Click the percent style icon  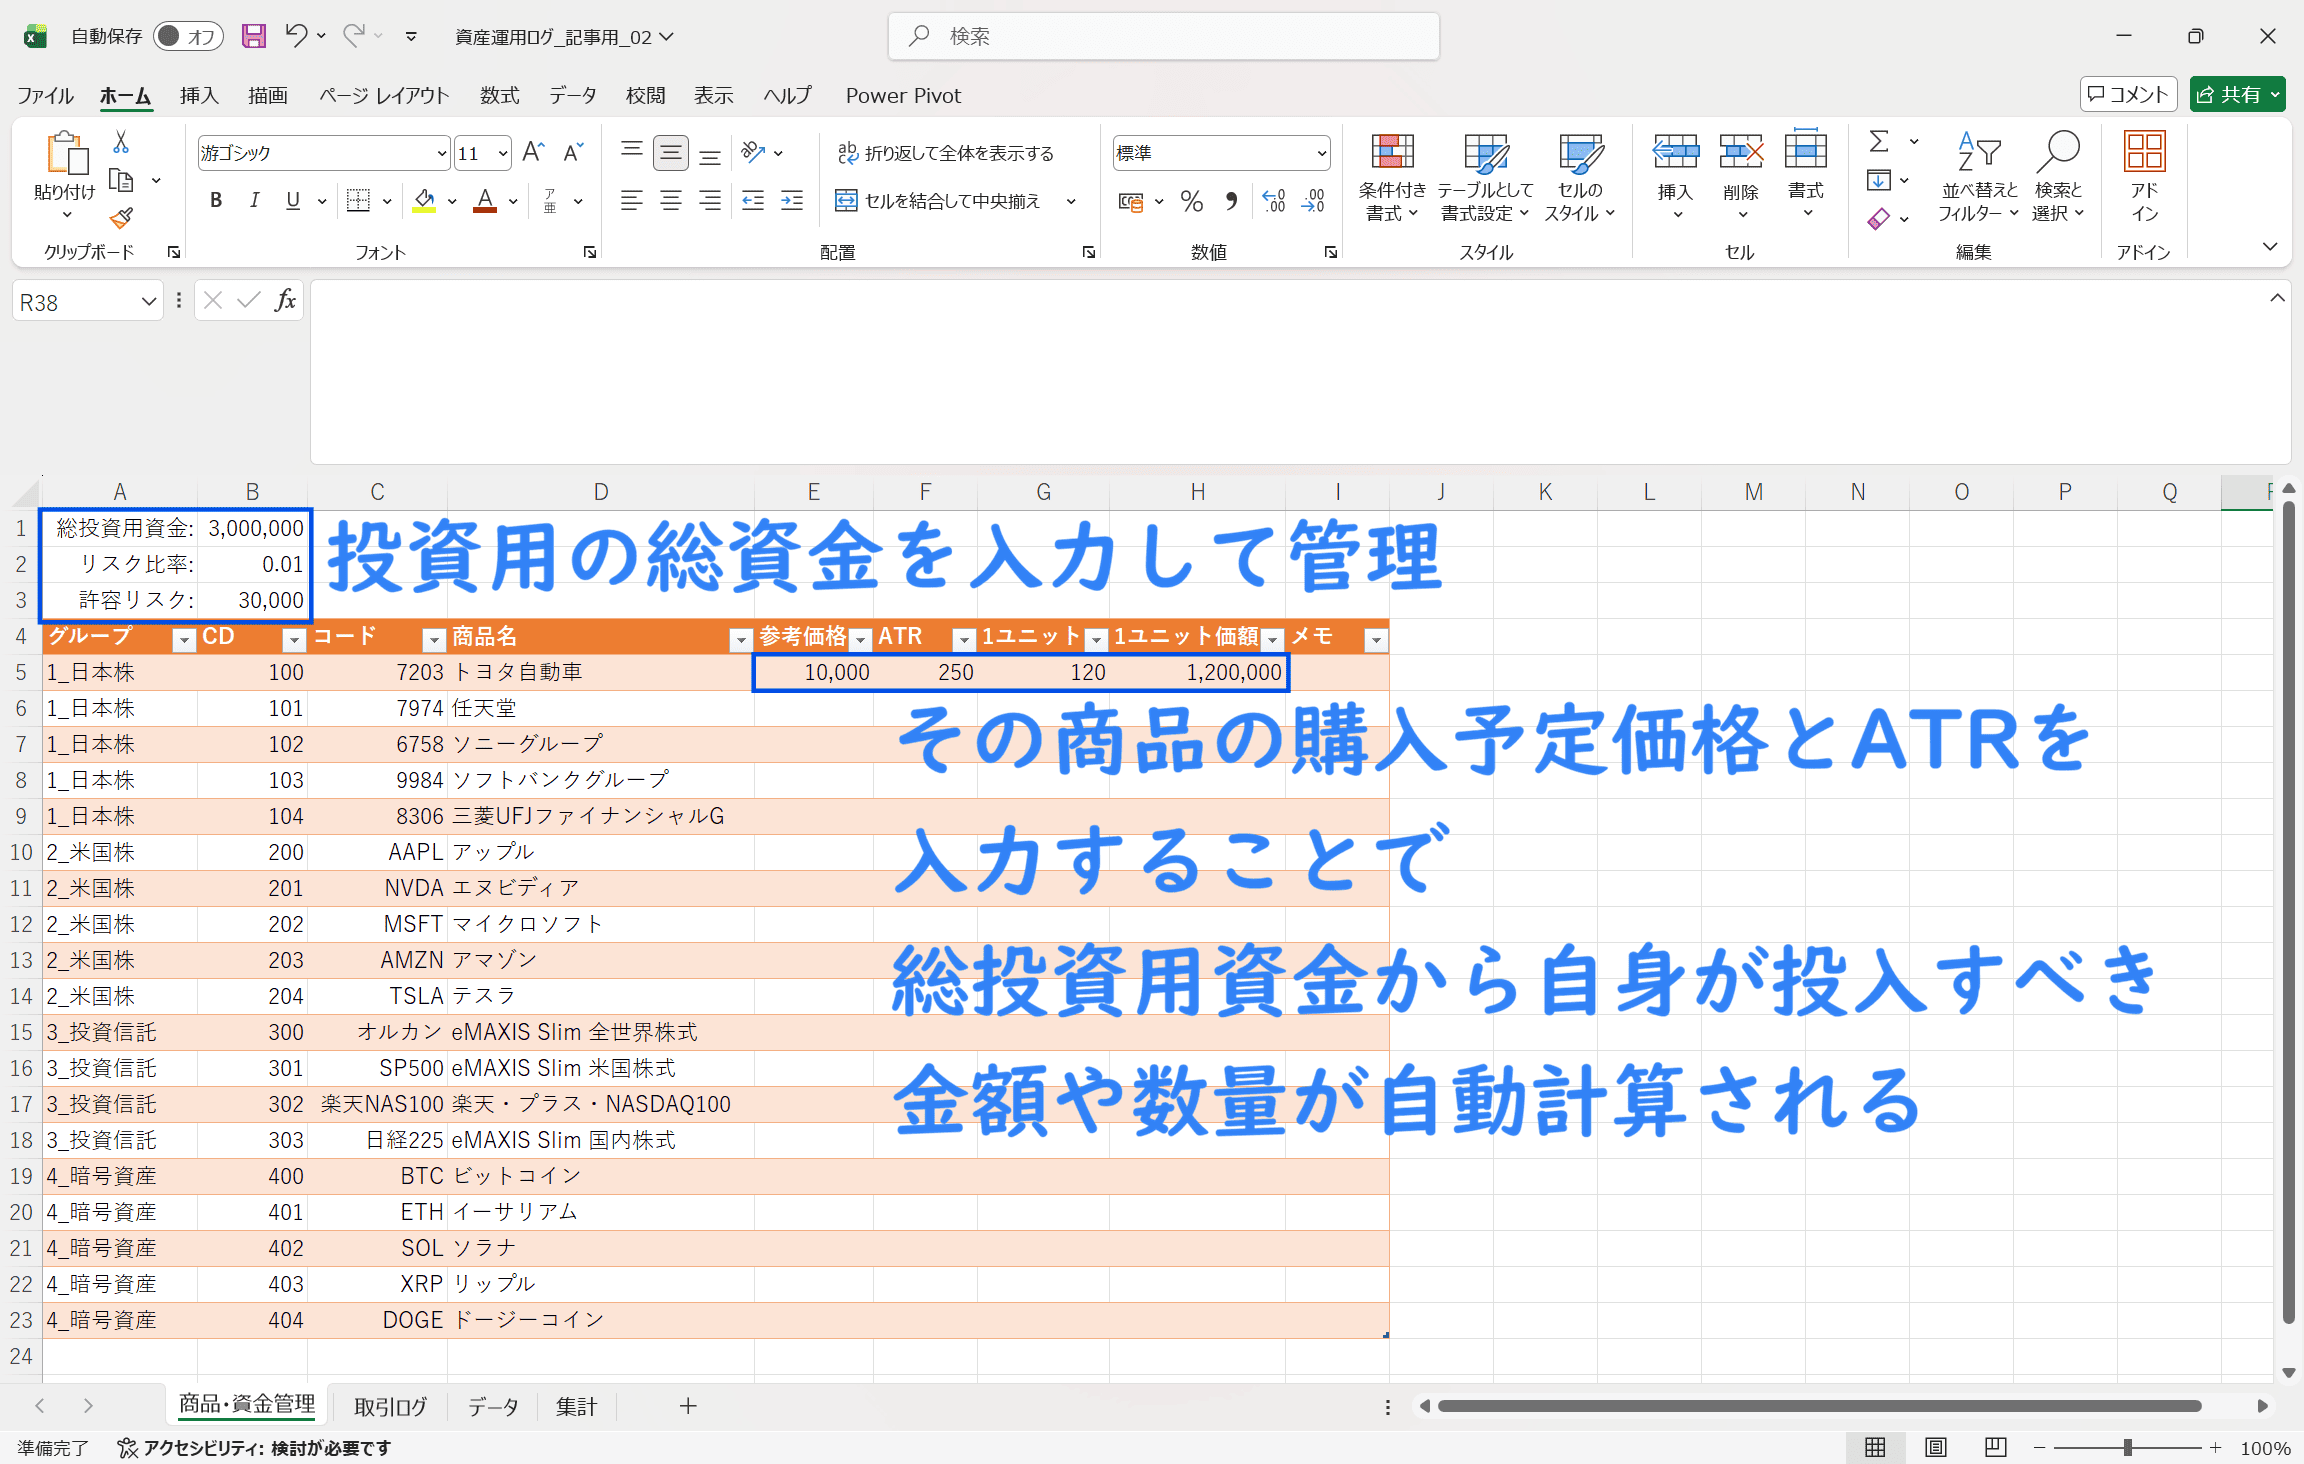pos(1191,201)
